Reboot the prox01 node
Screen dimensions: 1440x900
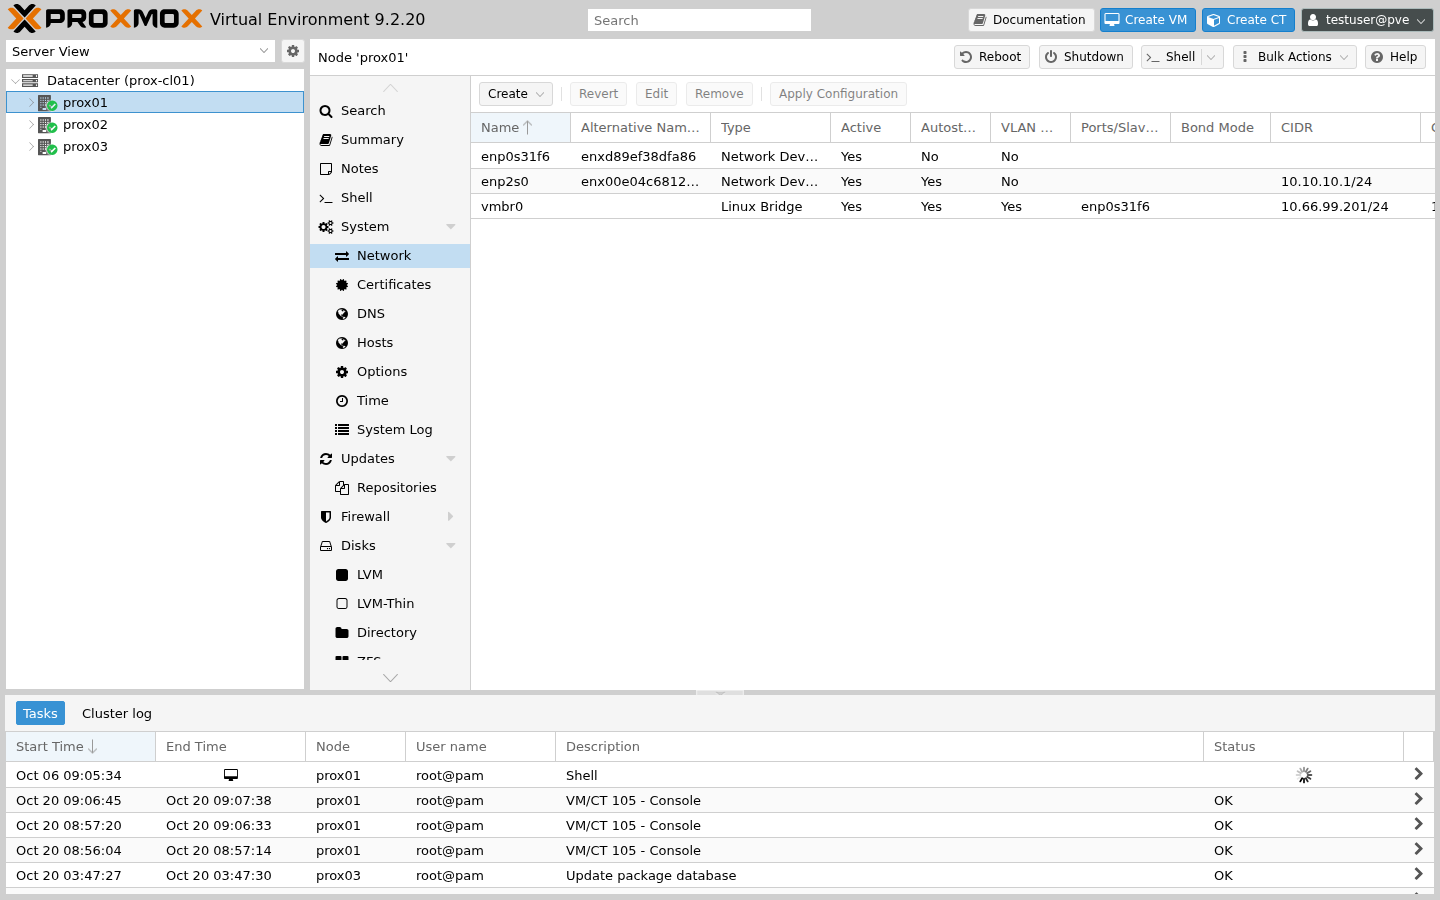991,57
